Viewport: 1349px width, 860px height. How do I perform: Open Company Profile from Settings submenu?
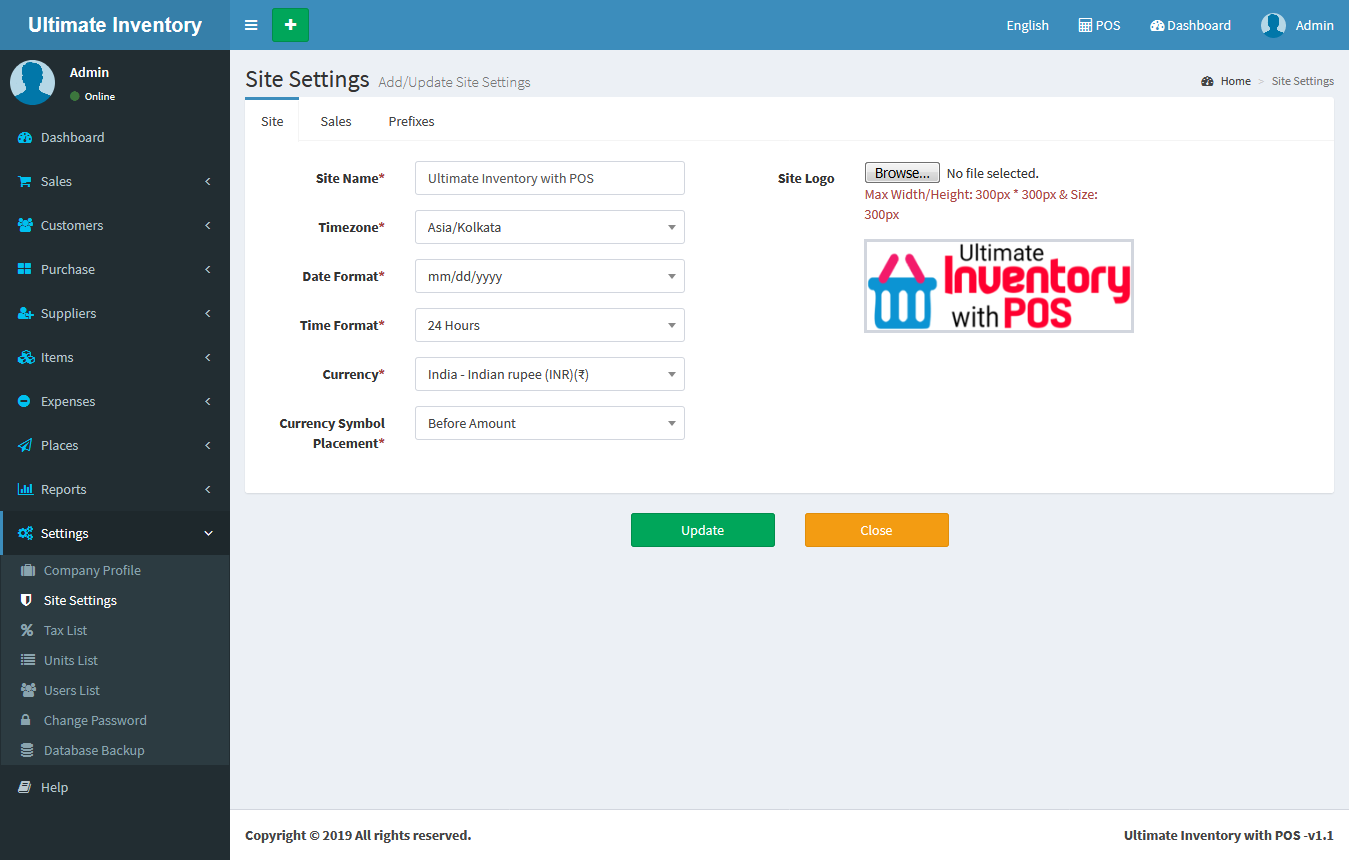(92, 570)
